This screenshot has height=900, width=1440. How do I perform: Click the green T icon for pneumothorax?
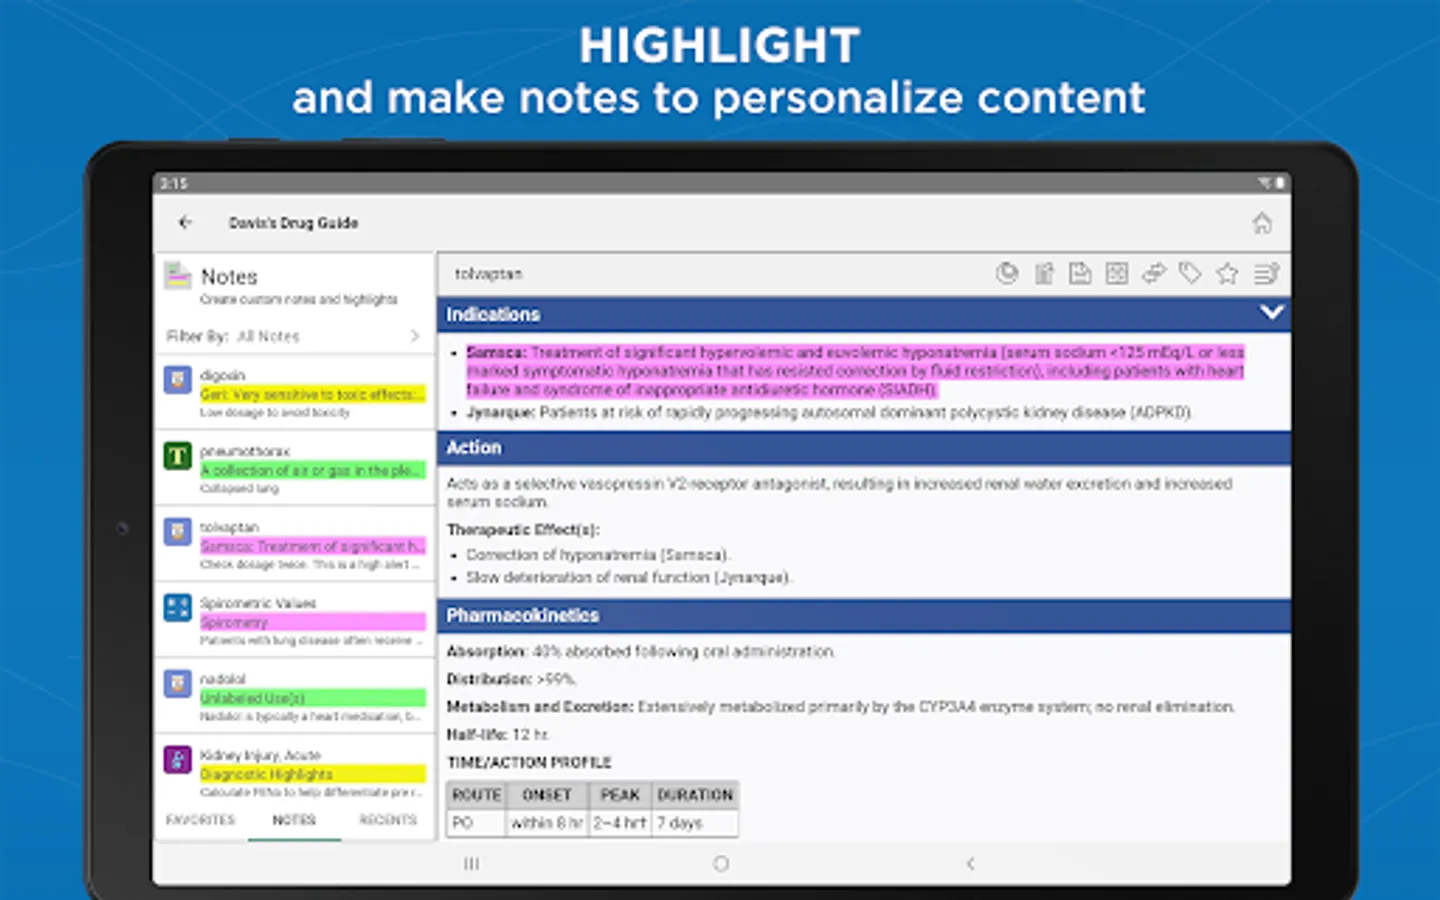point(178,456)
